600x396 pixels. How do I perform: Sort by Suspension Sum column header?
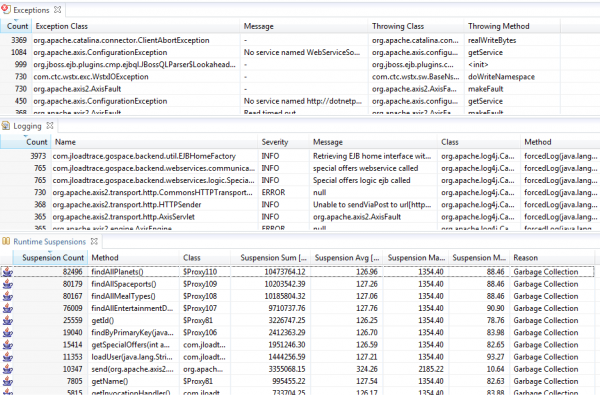coord(271,257)
